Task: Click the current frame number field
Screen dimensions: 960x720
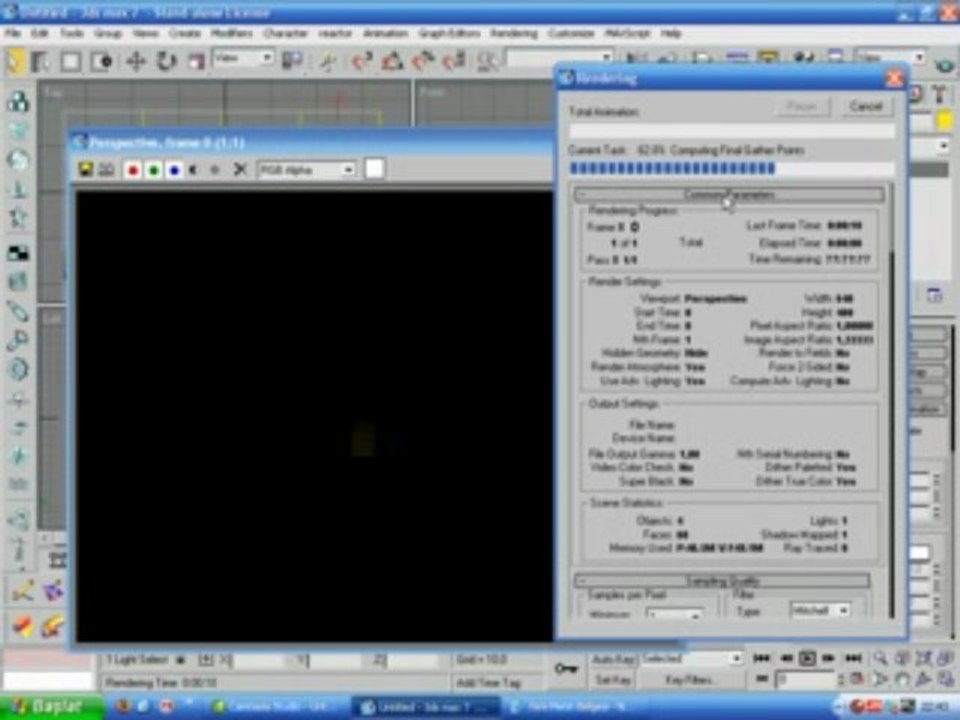Action: [806, 680]
